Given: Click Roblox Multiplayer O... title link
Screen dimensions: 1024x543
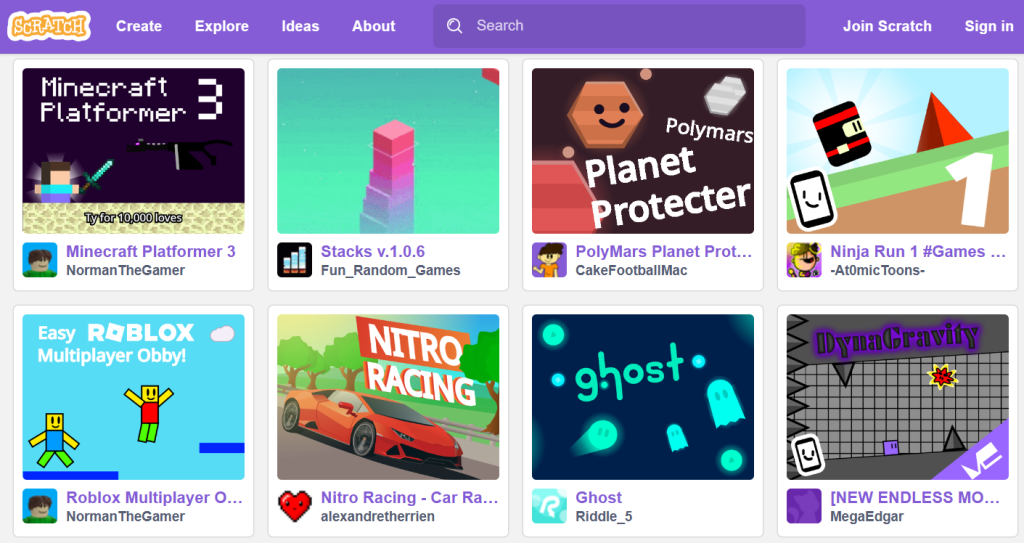Looking at the screenshot, I should click(155, 498).
